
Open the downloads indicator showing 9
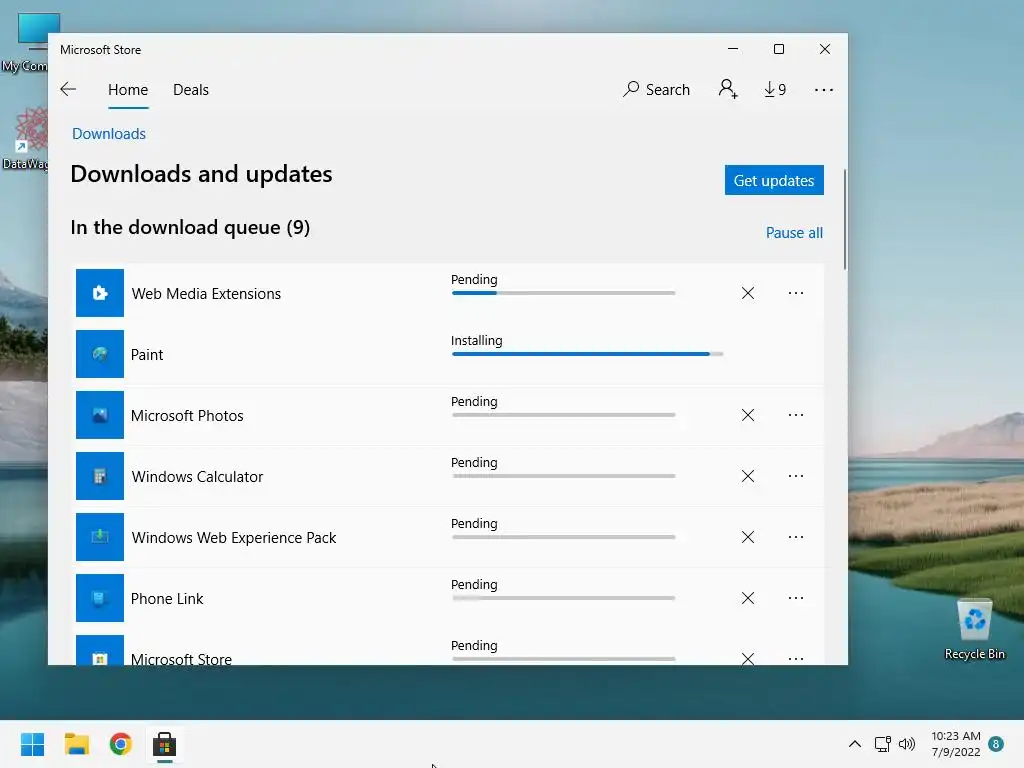click(x=775, y=89)
